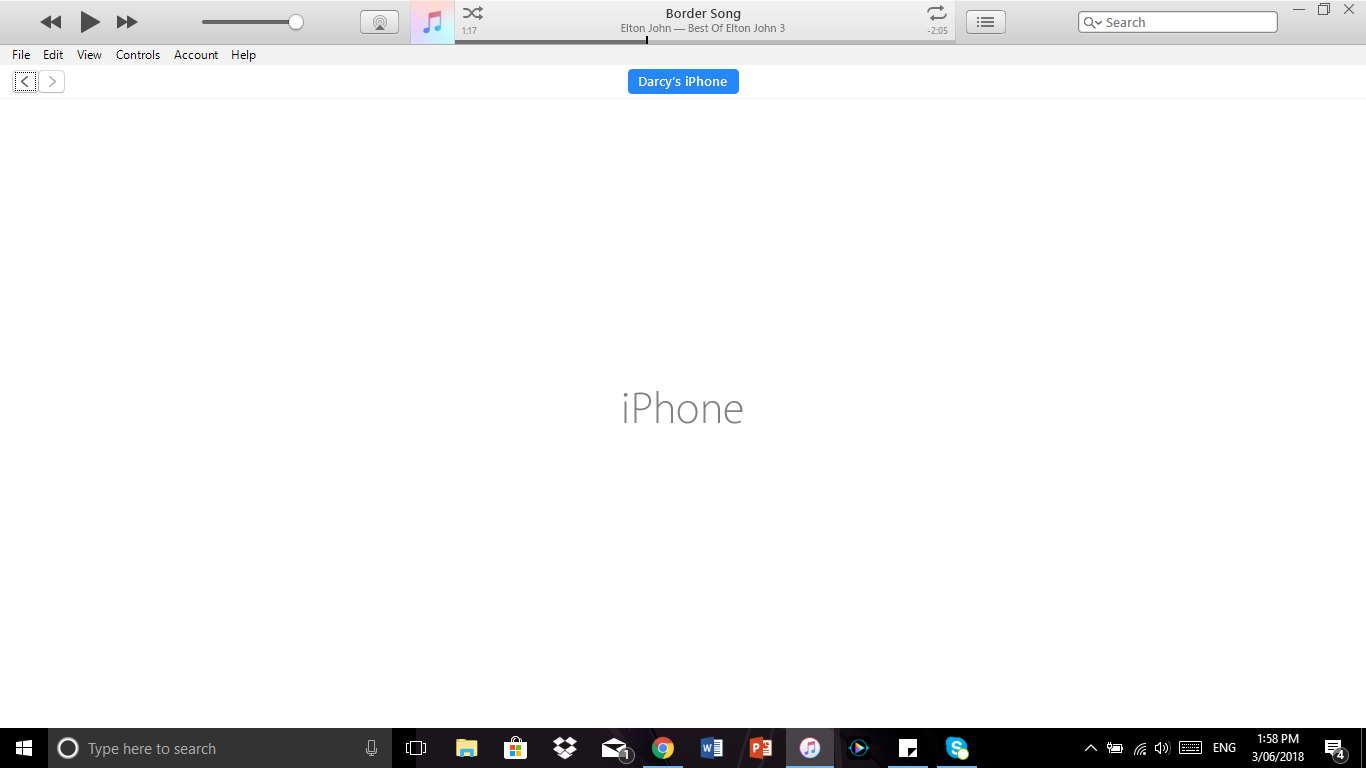Show hidden system tray icons
1366x768 pixels.
coord(1091,748)
